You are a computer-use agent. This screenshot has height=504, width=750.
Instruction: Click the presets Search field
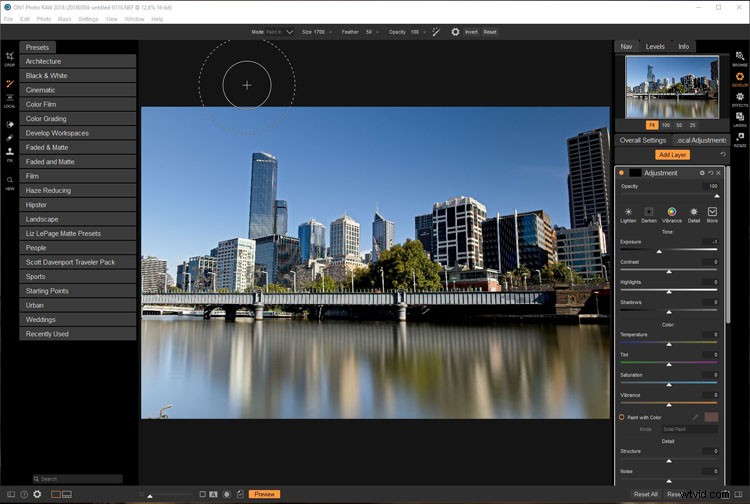click(77, 479)
